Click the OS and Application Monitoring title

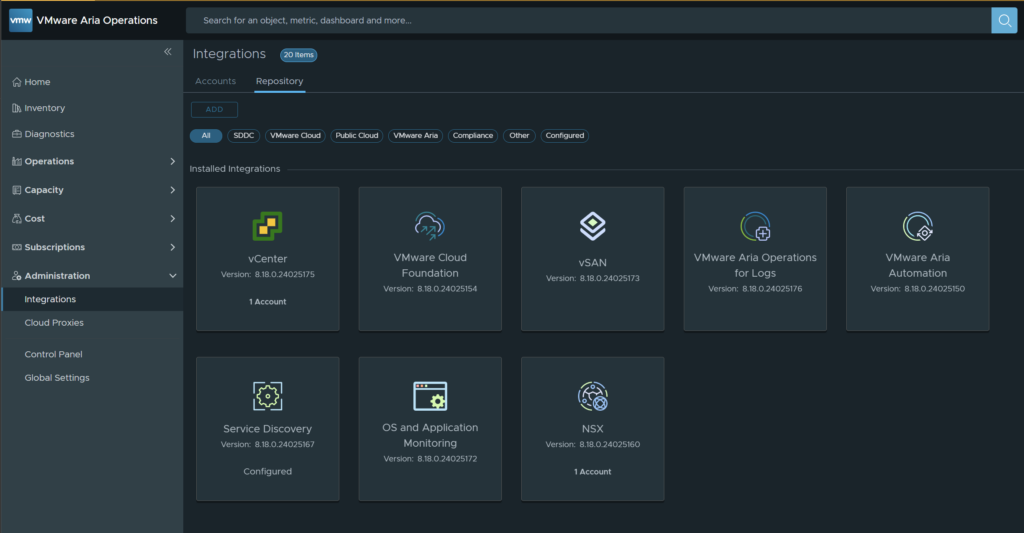(430, 435)
